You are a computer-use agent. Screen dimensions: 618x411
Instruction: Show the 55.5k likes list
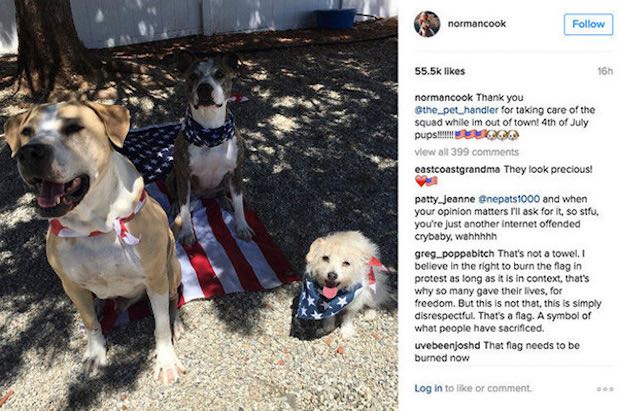[x=439, y=71]
